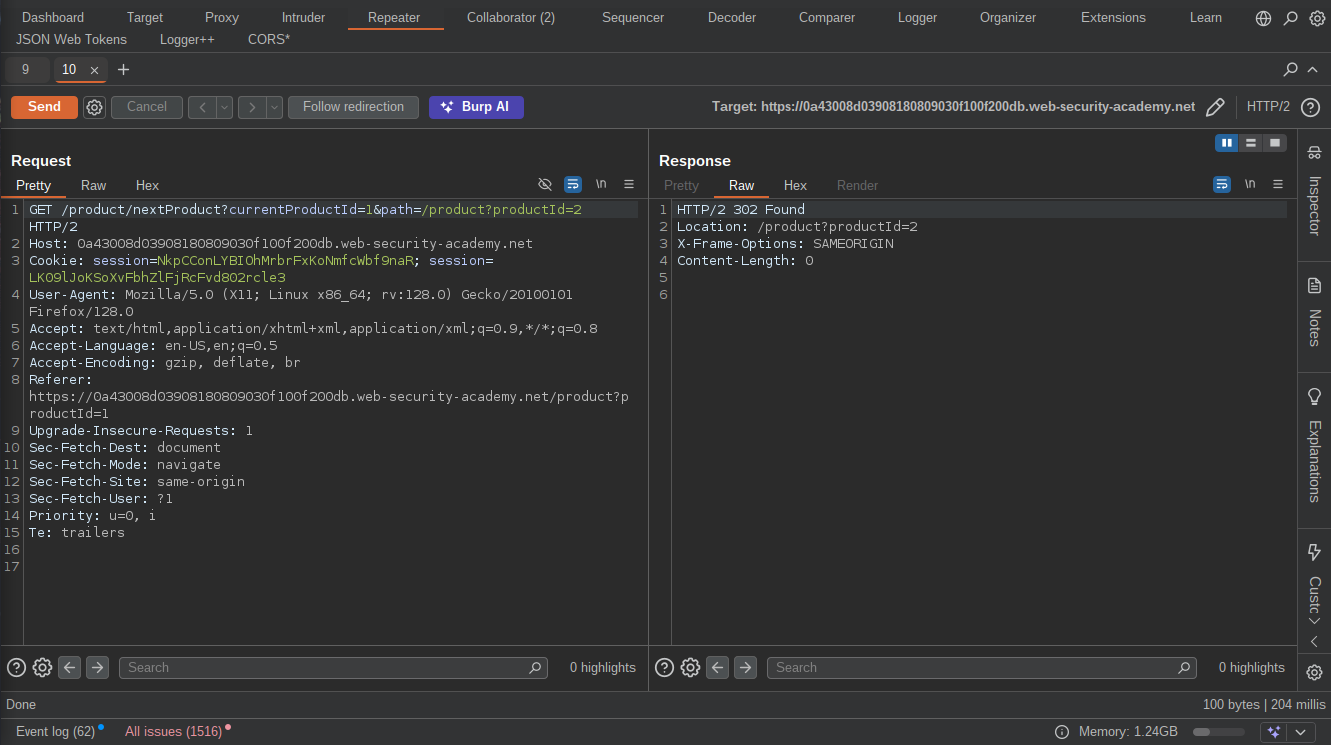Viewport: 1331px width, 745px height.
Task: Open the send-request history dropdown arrow
Action: (223, 107)
